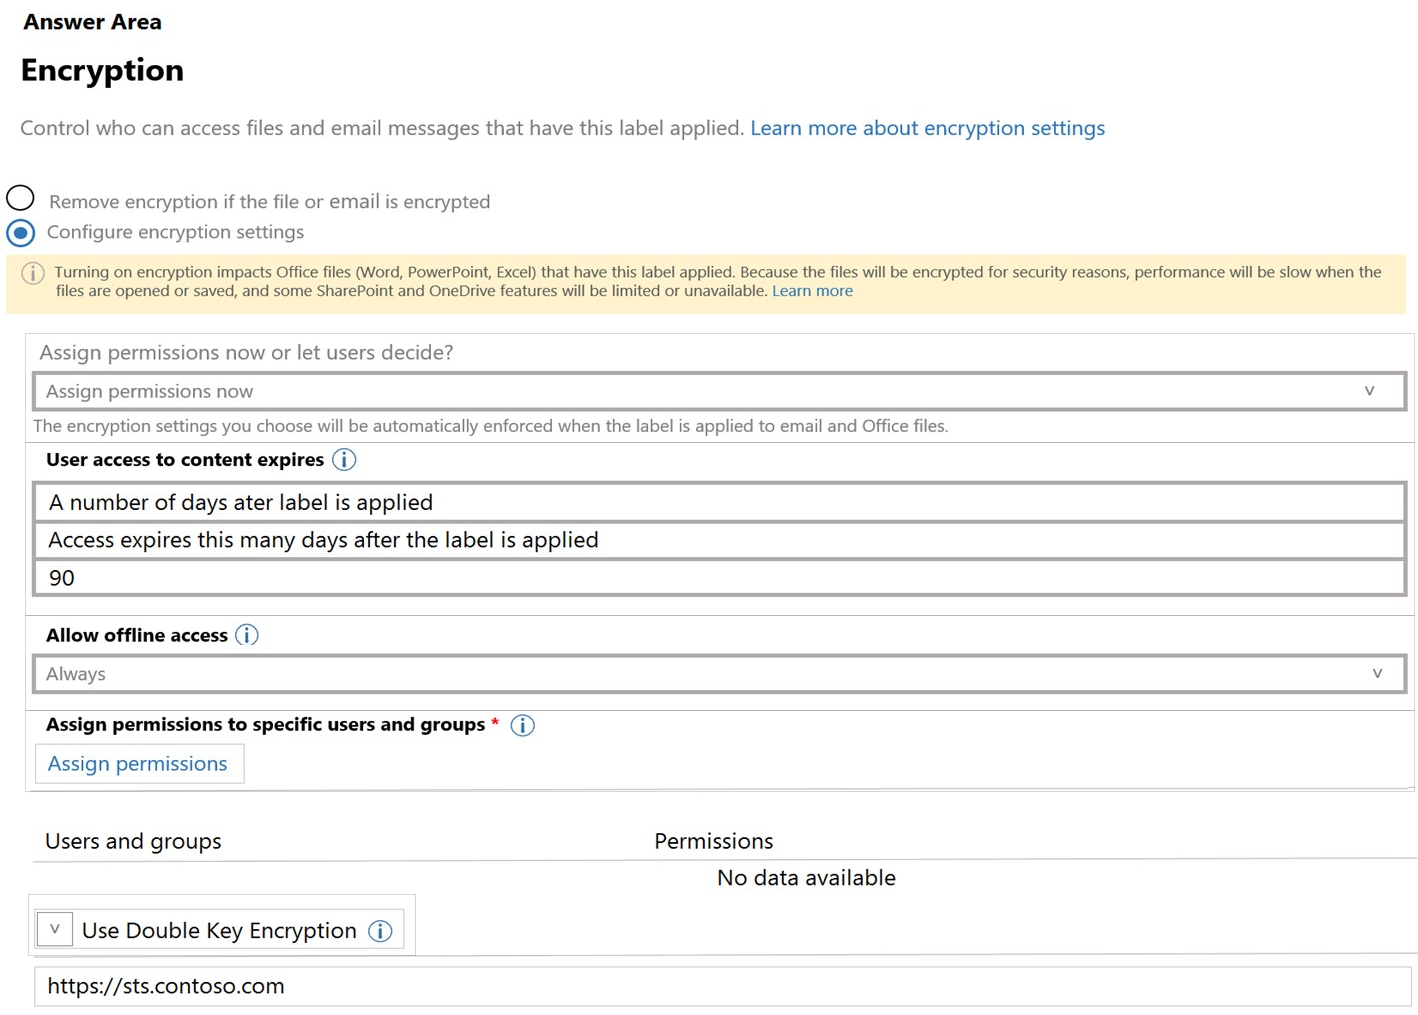The width and height of the screenshot is (1418, 1015).
Task: Click the Users and groups column header
Action: (x=133, y=842)
